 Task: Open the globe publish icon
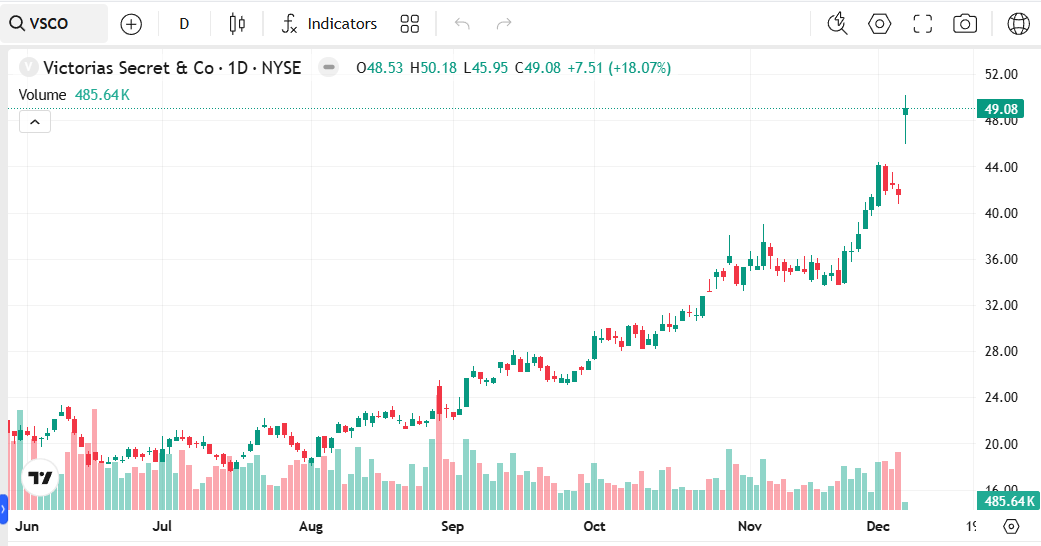[1018, 25]
